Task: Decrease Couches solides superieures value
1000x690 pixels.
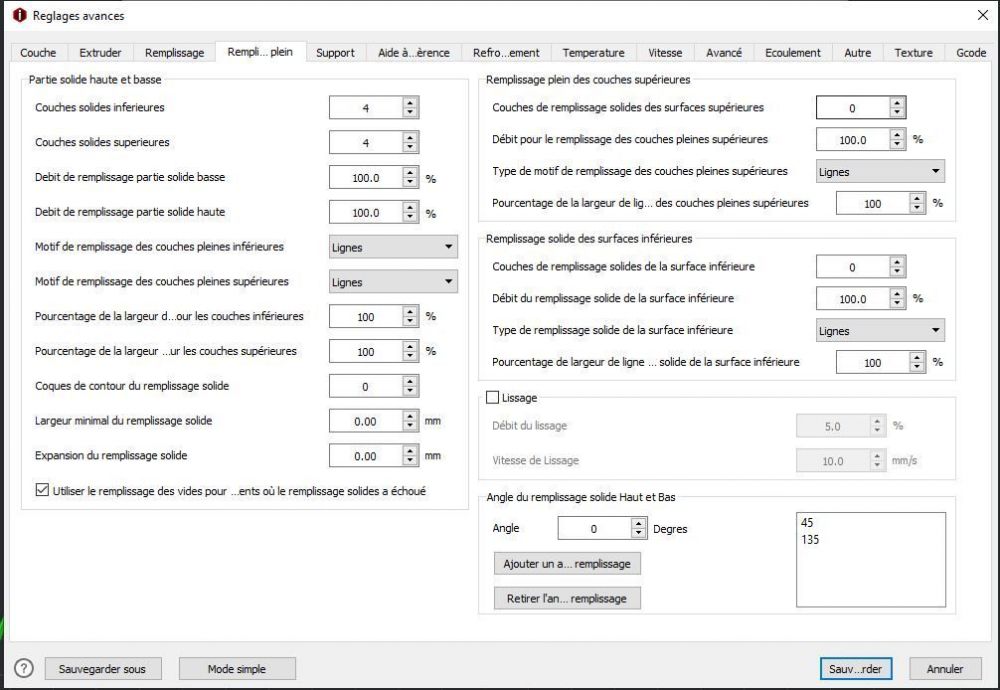Action: (x=410, y=147)
